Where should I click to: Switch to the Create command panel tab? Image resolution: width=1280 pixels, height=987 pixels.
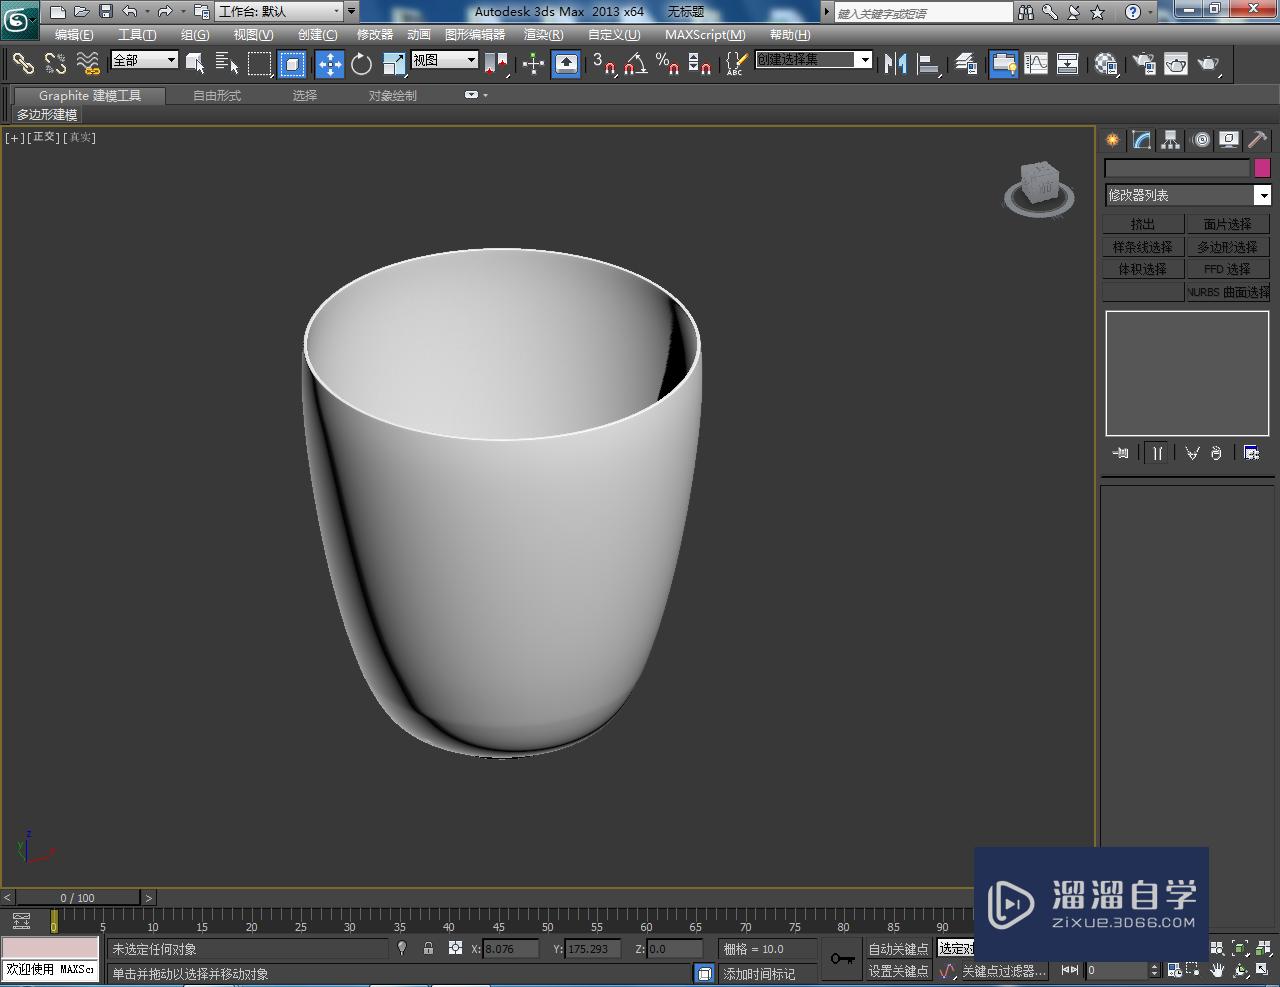coord(1112,140)
